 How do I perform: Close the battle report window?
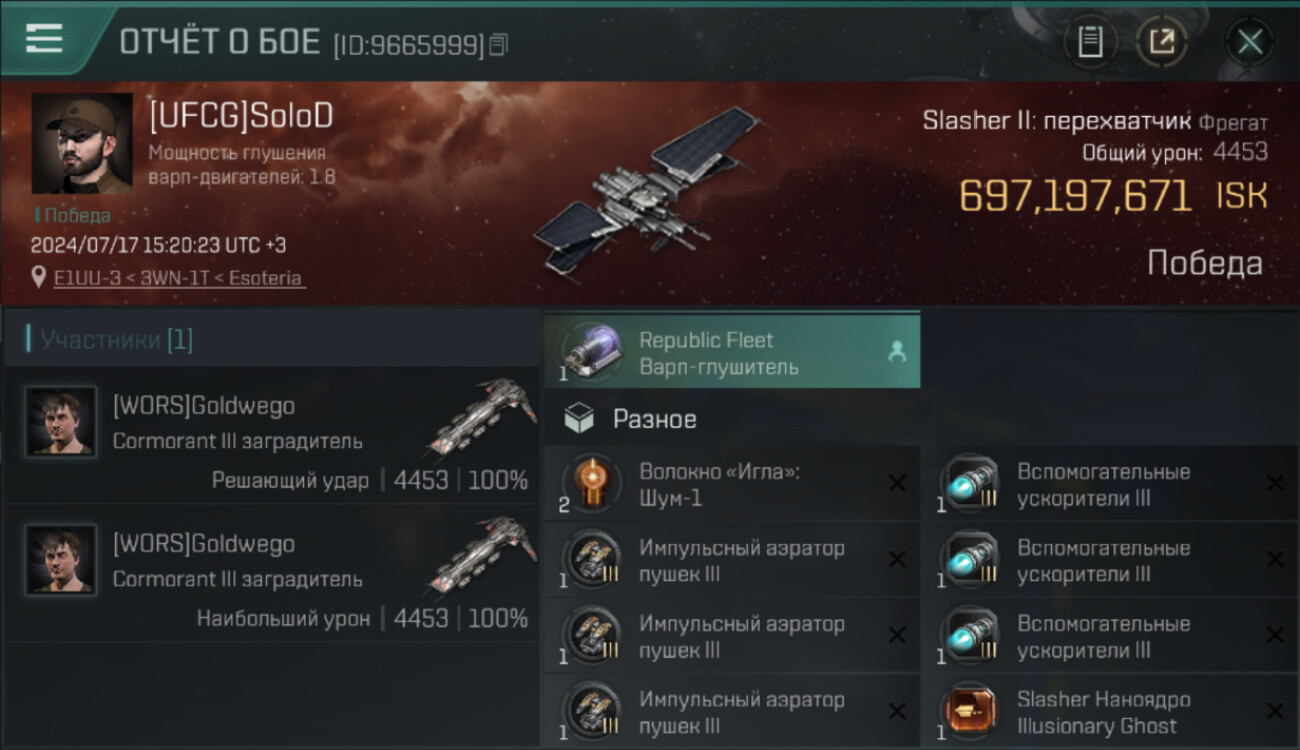(1250, 42)
